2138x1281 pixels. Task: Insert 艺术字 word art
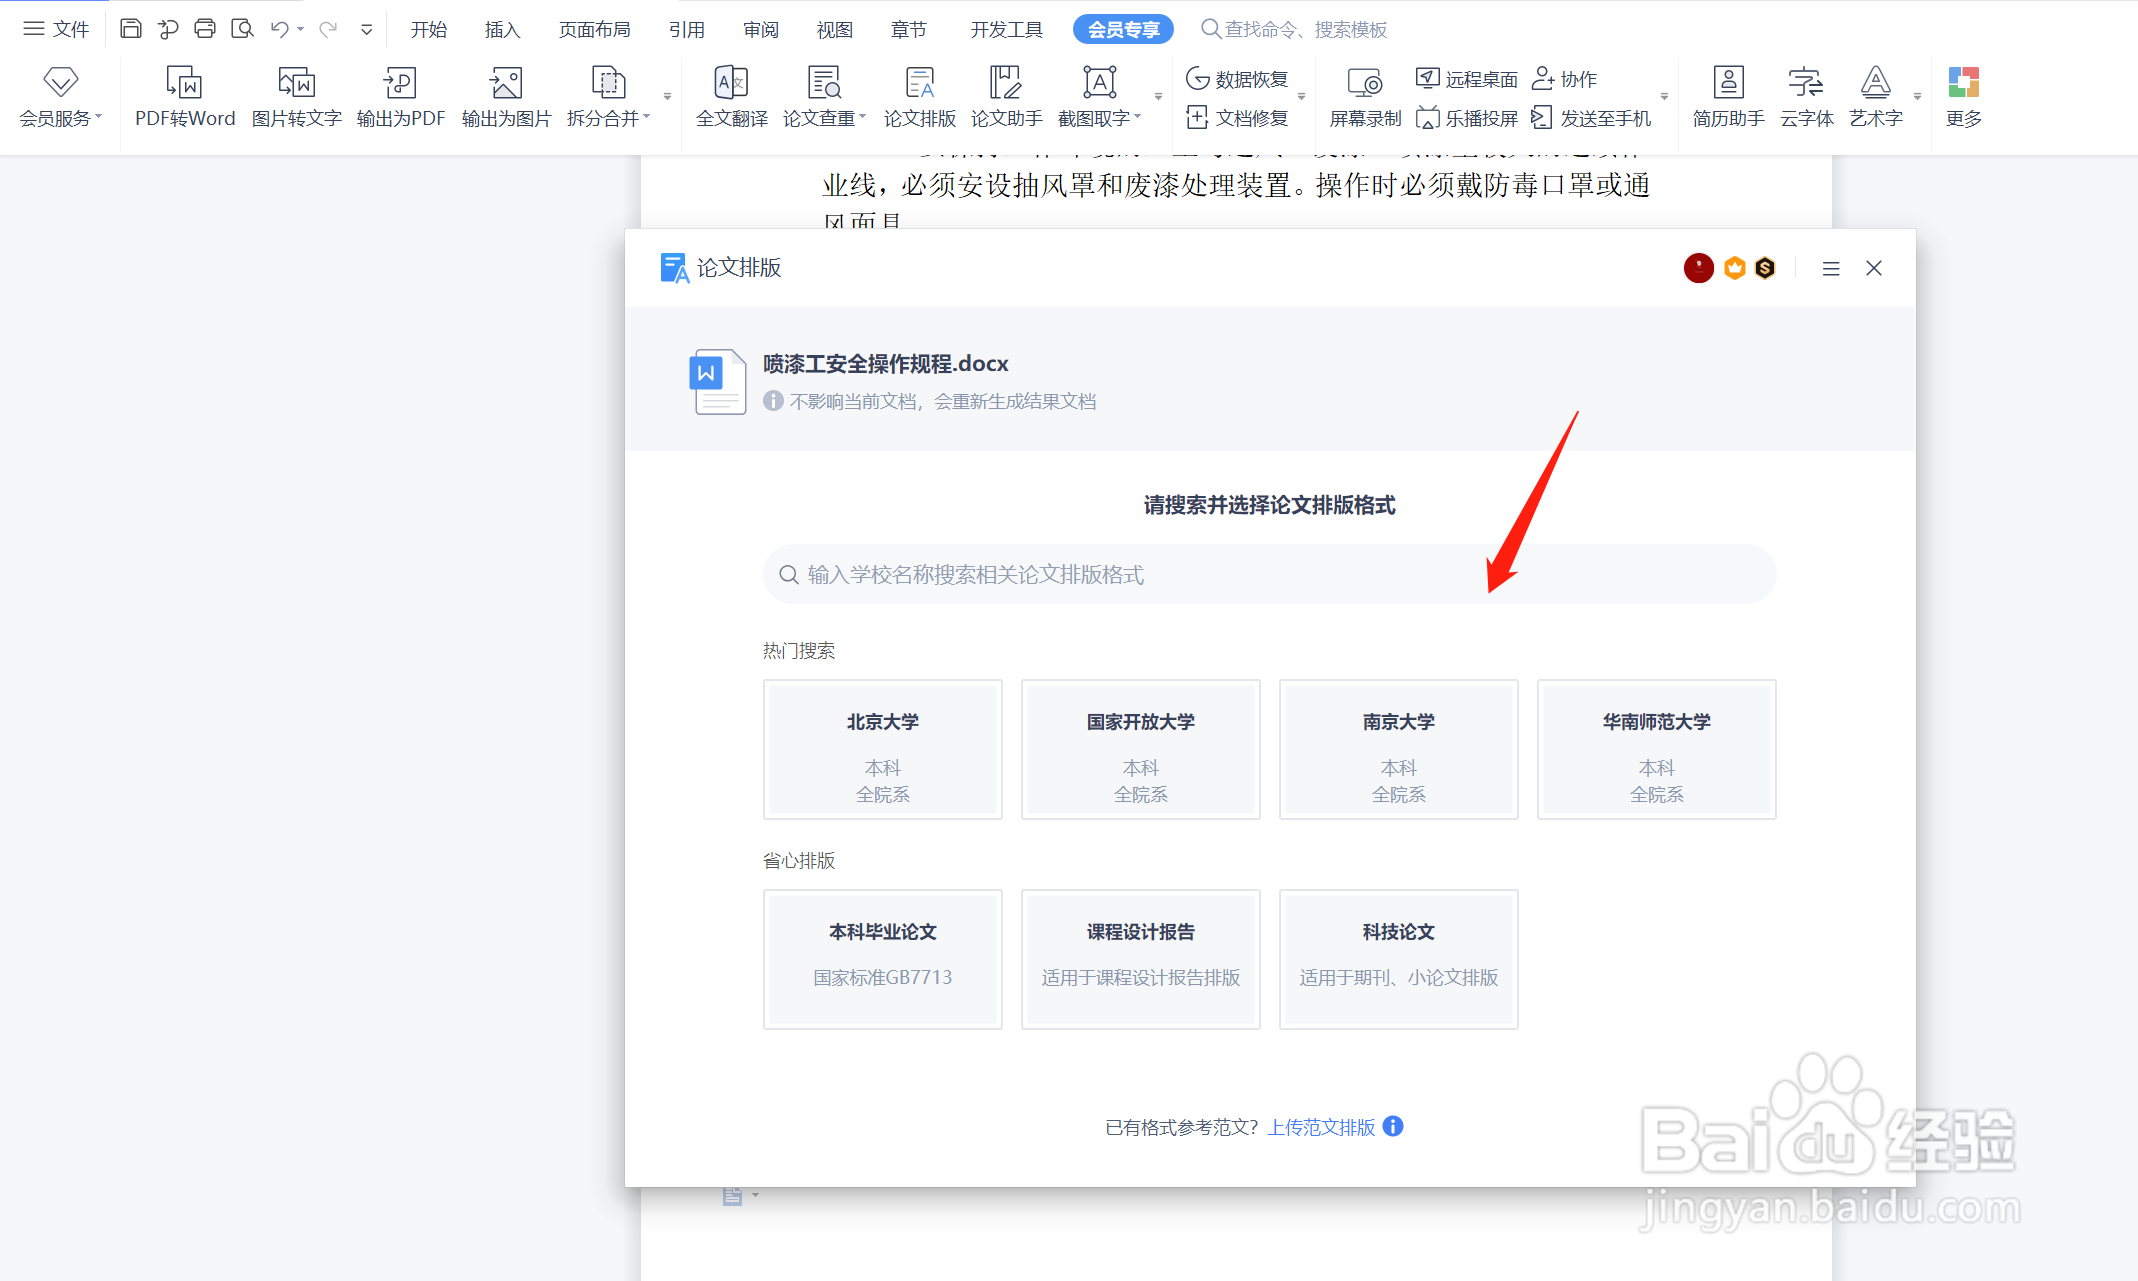pos(1875,97)
